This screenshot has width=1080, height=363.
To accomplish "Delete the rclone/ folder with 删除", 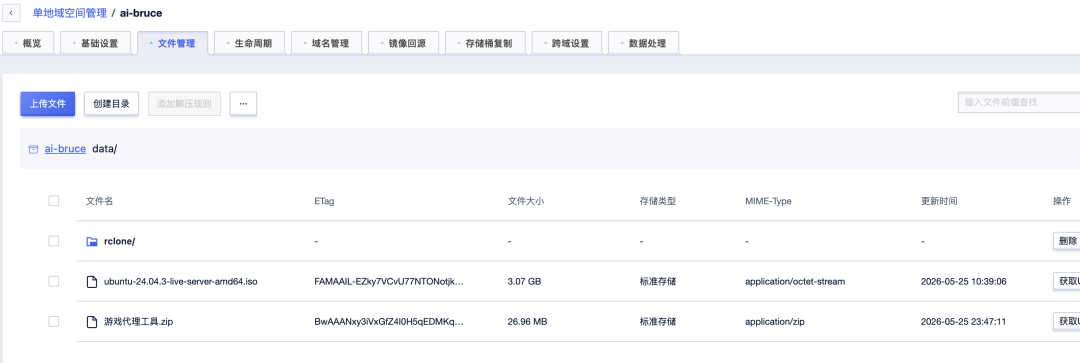I will pos(1066,241).
